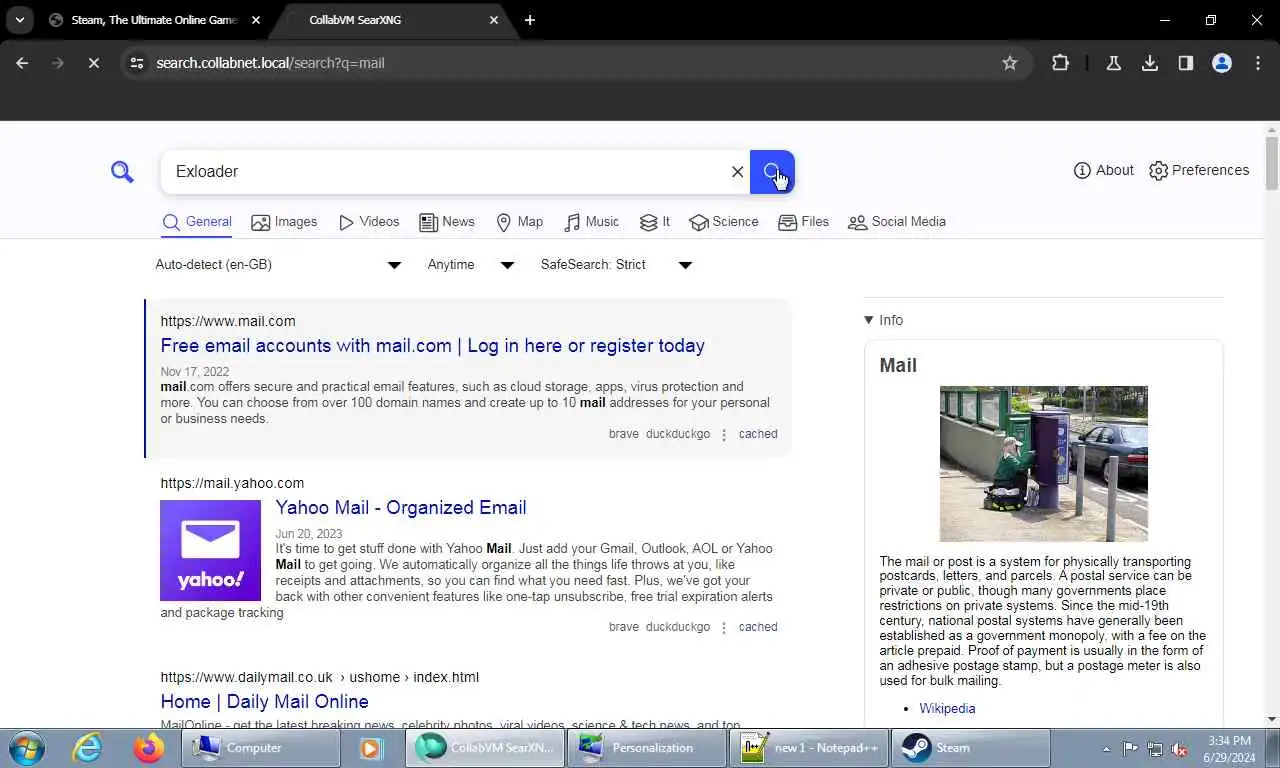Switch to the Music tab
This screenshot has width=1280, height=768.
pos(592,222)
